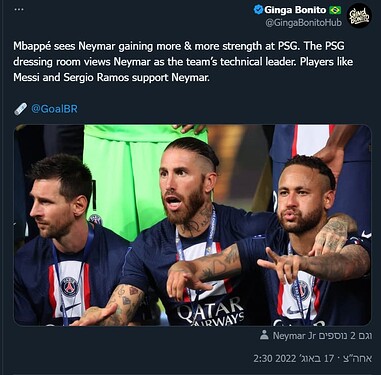381x375 pixels.
Task: Click the blue verified badge
Action: point(258,10)
